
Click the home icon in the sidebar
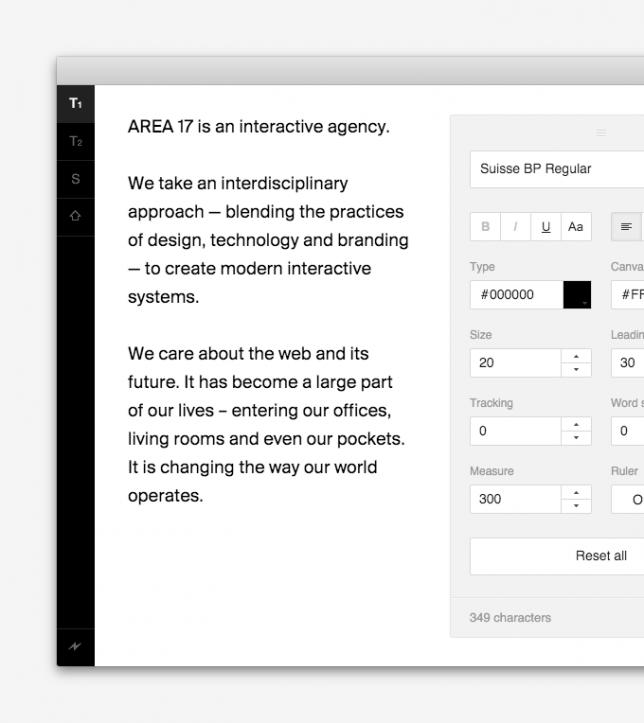point(76,217)
